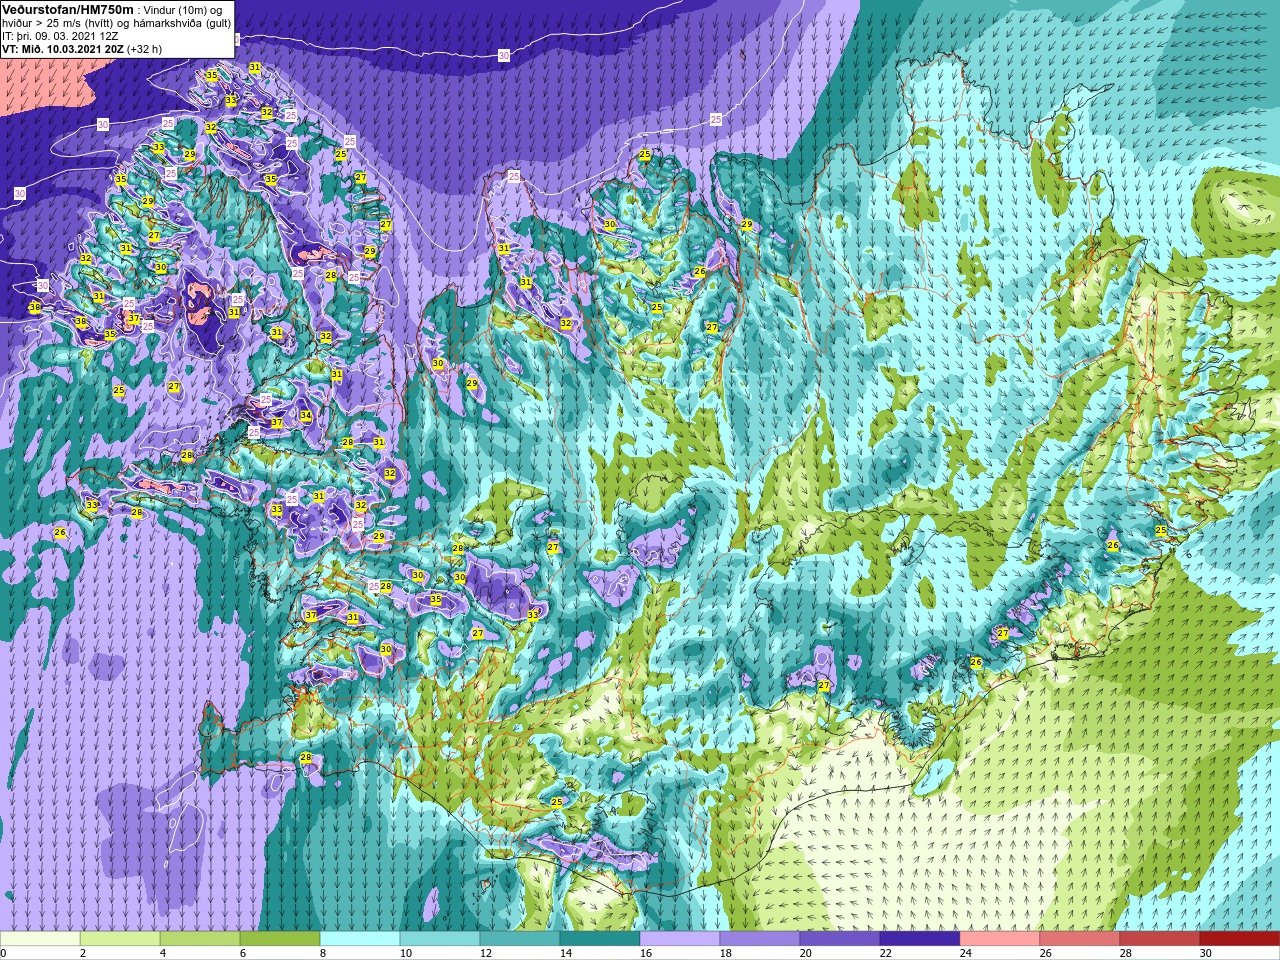The height and width of the screenshot is (960, 1280).
Task: Select the legend scale number 10
Action: tap(406, 953)
